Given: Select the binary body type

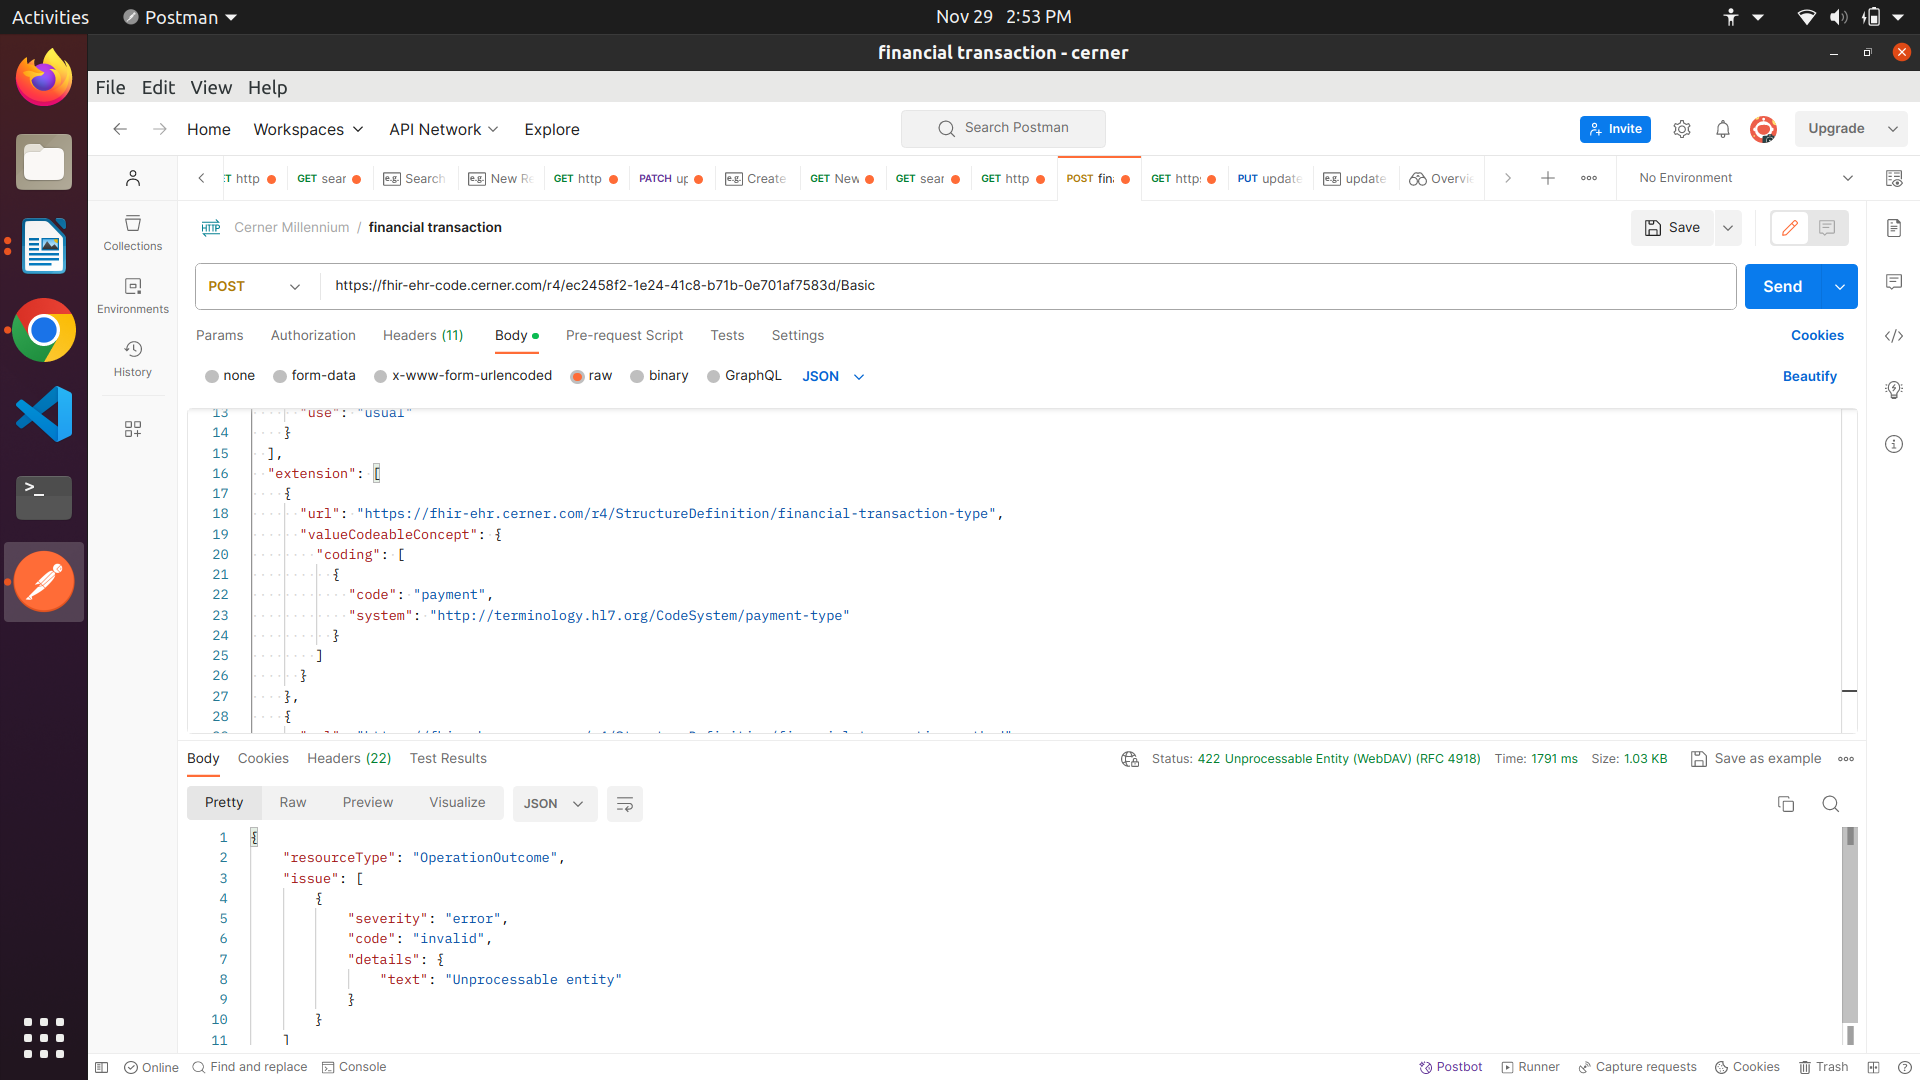Looking at the screenshot, I should pos(660,376).
